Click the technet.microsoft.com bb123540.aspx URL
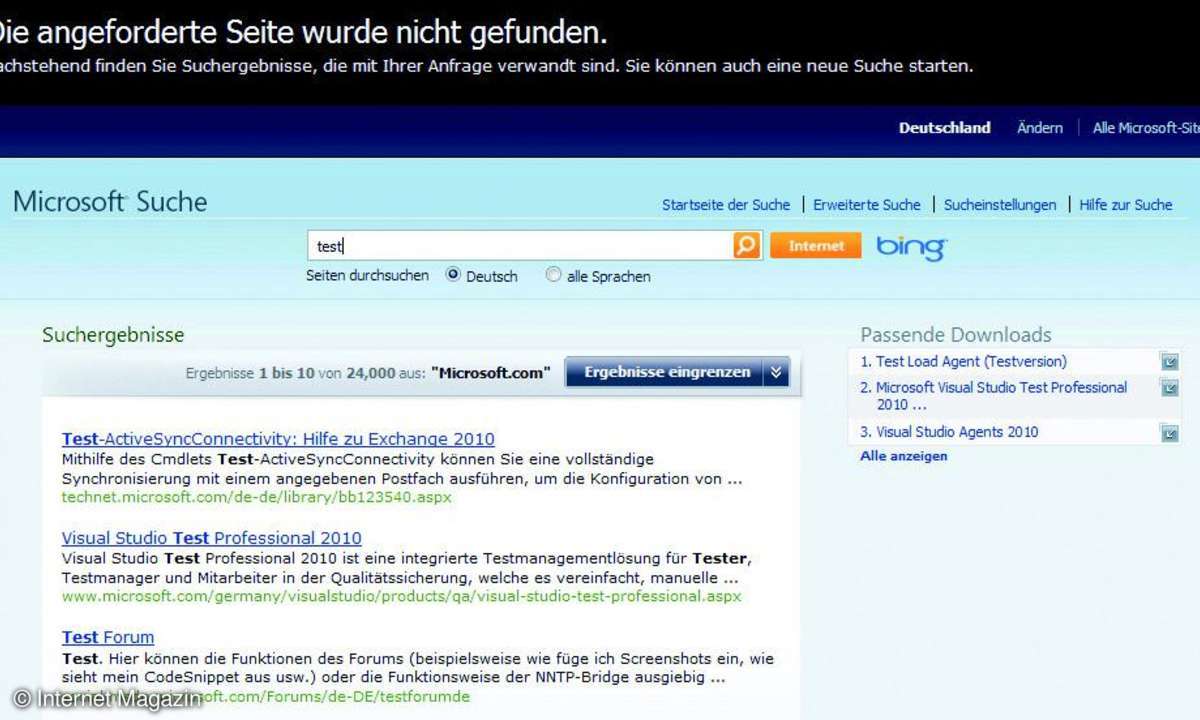Screen dimensions: 1200x720 click(x=257, y=497)
